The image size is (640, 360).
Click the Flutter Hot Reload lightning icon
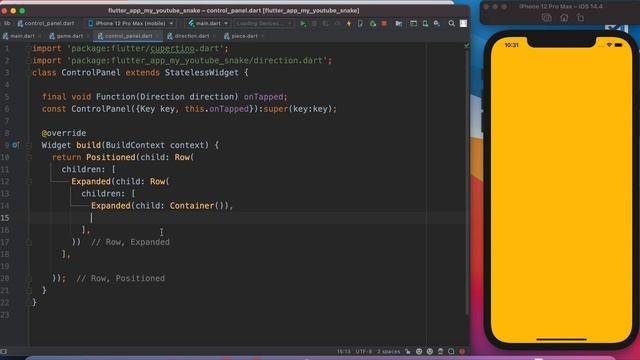coord(349,24)
